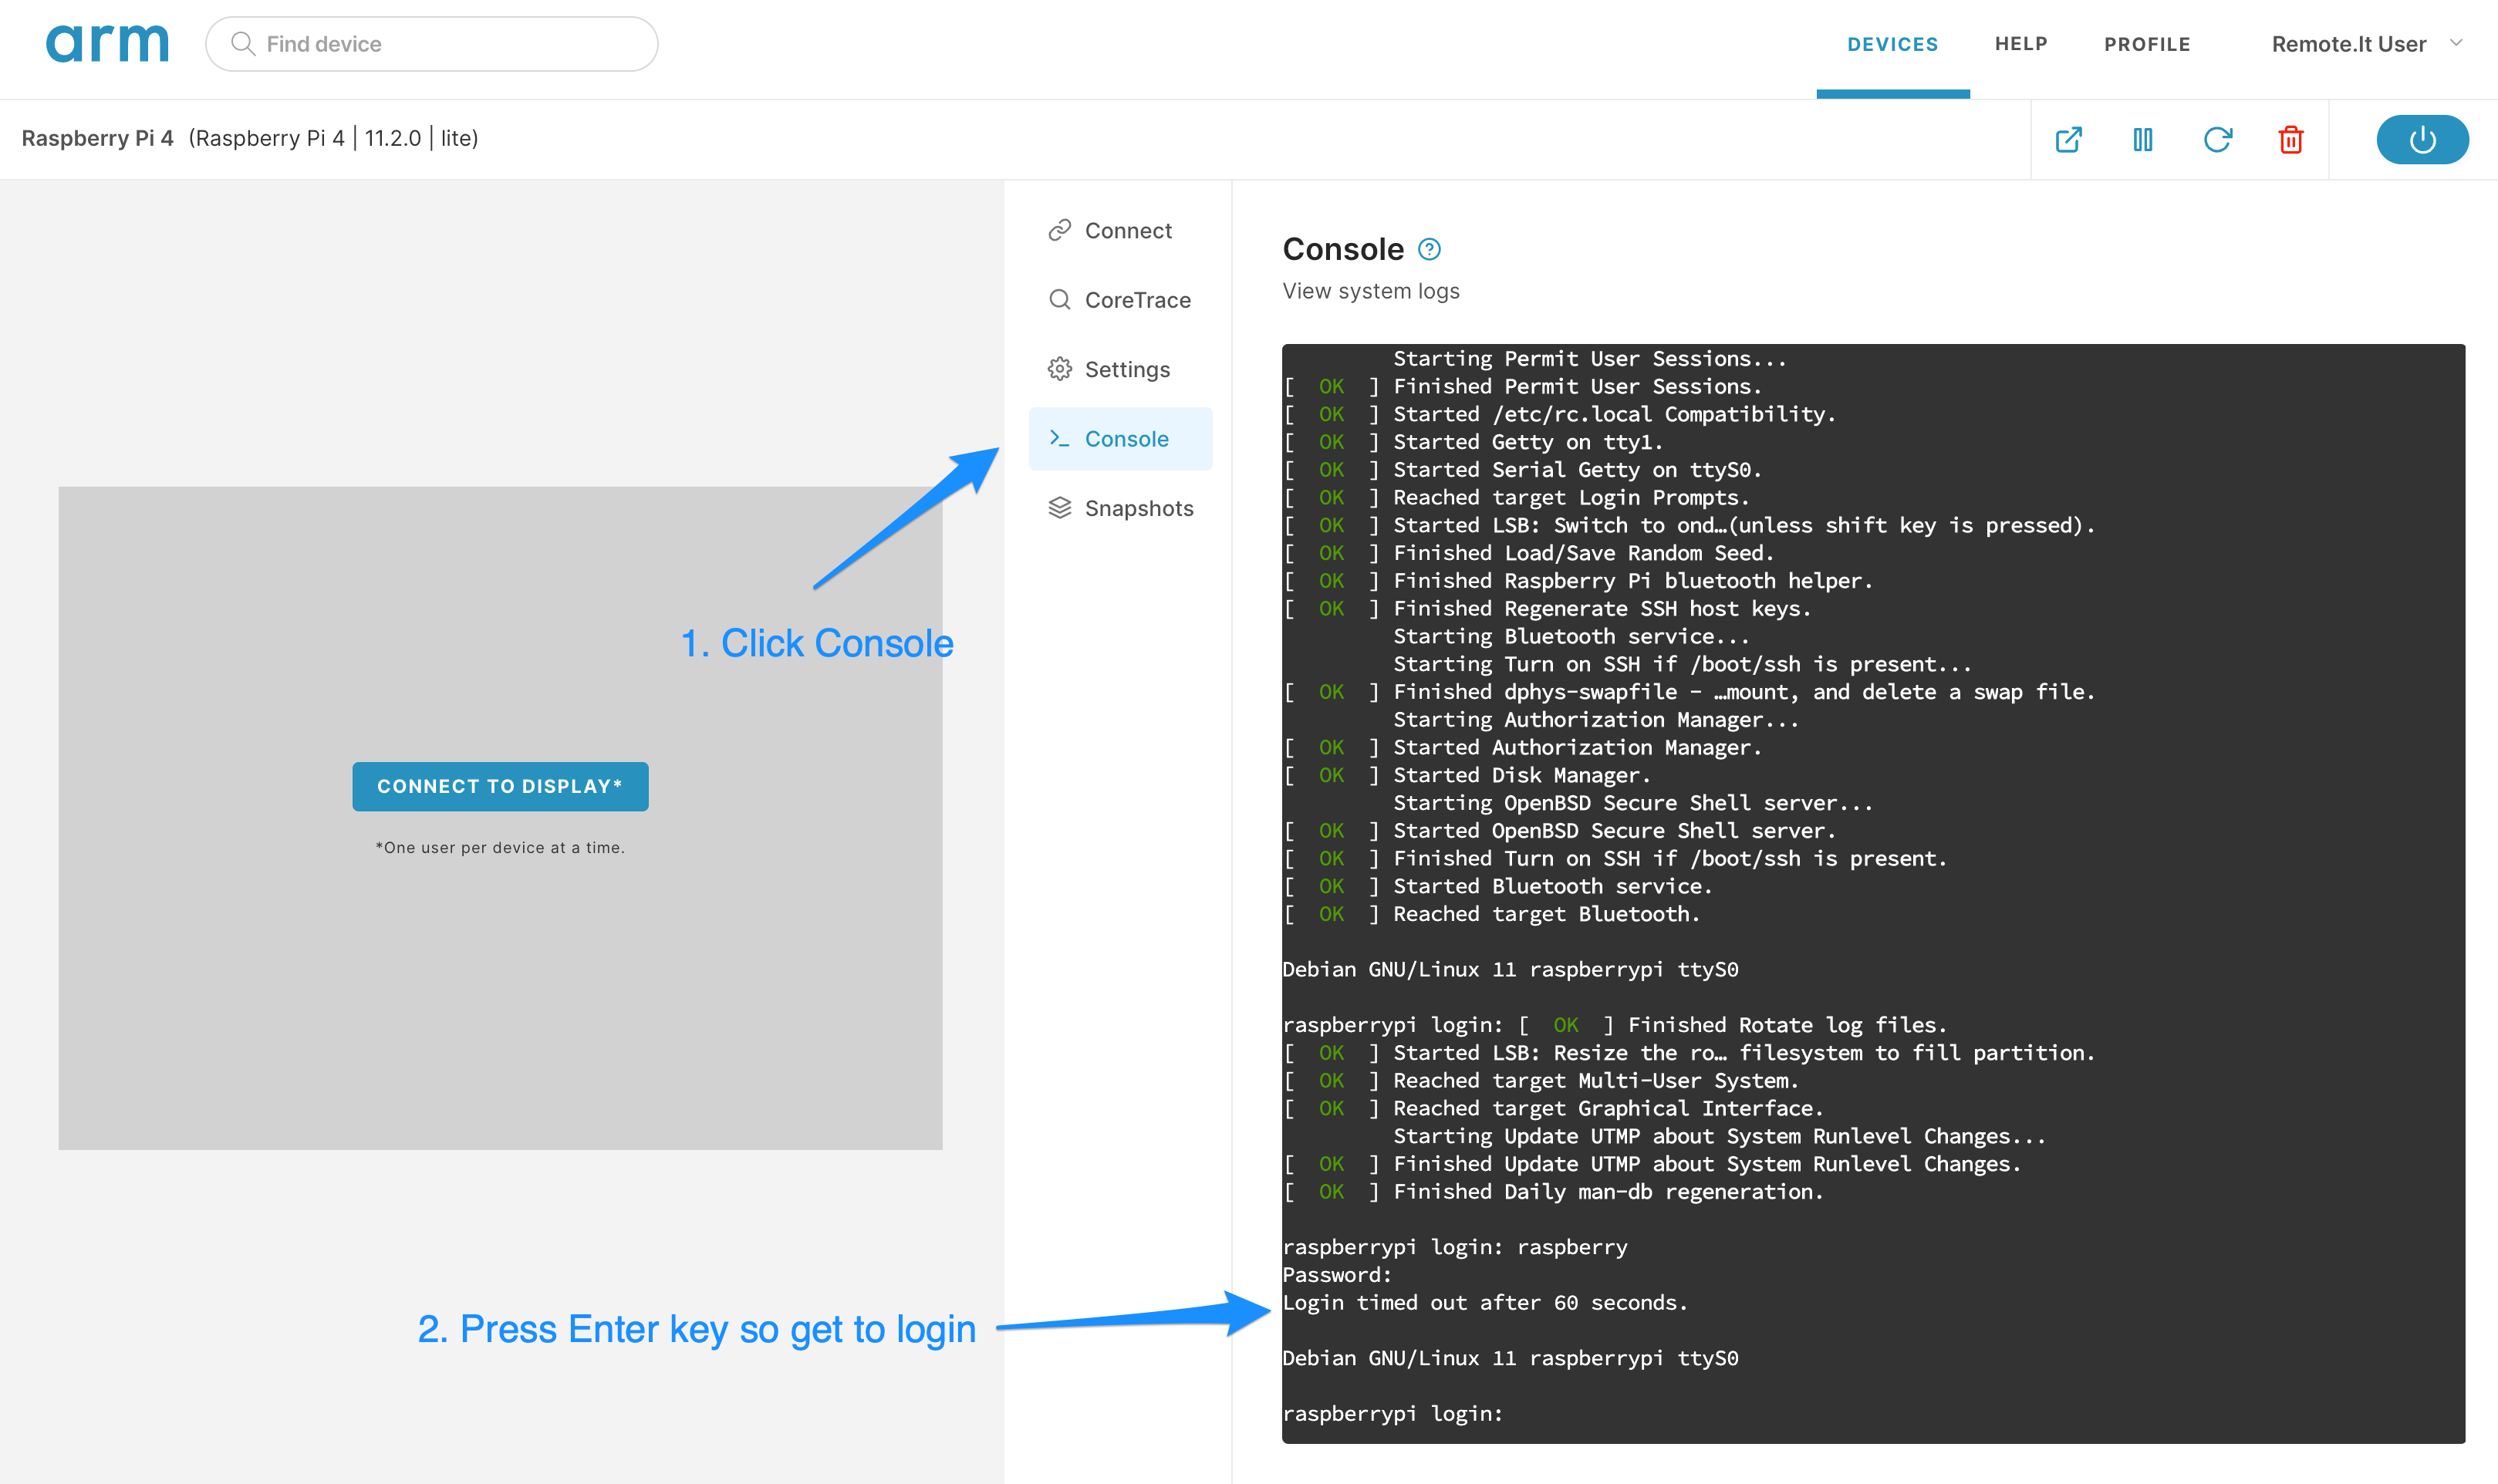Click the Console prompt icon

click(1059, 439)
